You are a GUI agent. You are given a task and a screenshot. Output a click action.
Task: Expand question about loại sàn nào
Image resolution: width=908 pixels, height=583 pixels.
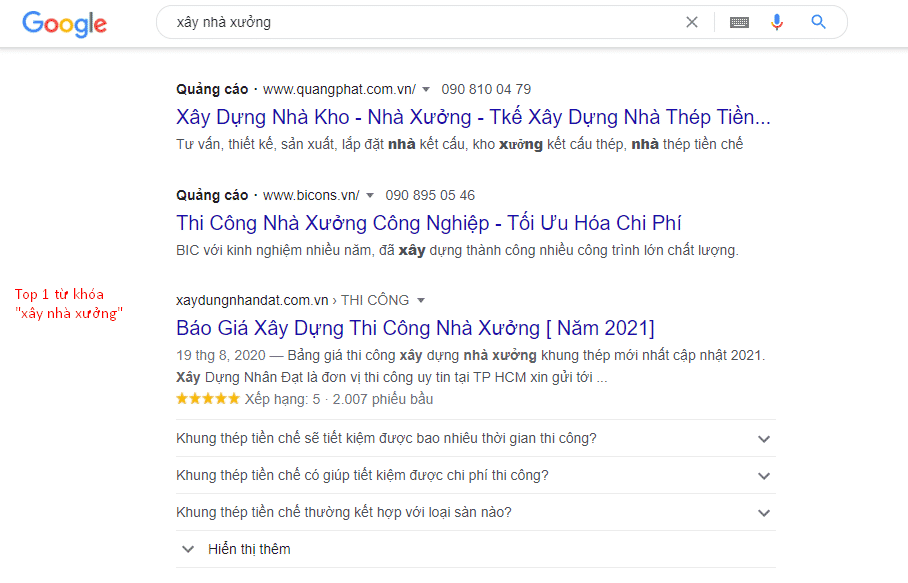(x=764, y=513)
